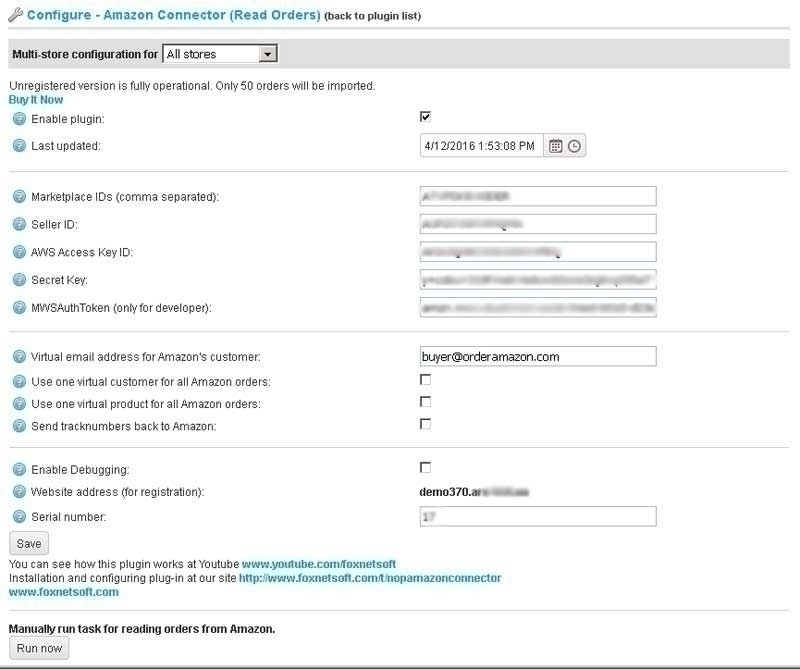Click the 'Enable plugin:' label
This screenshot has width=800, height=669.
tap(68, 119)
